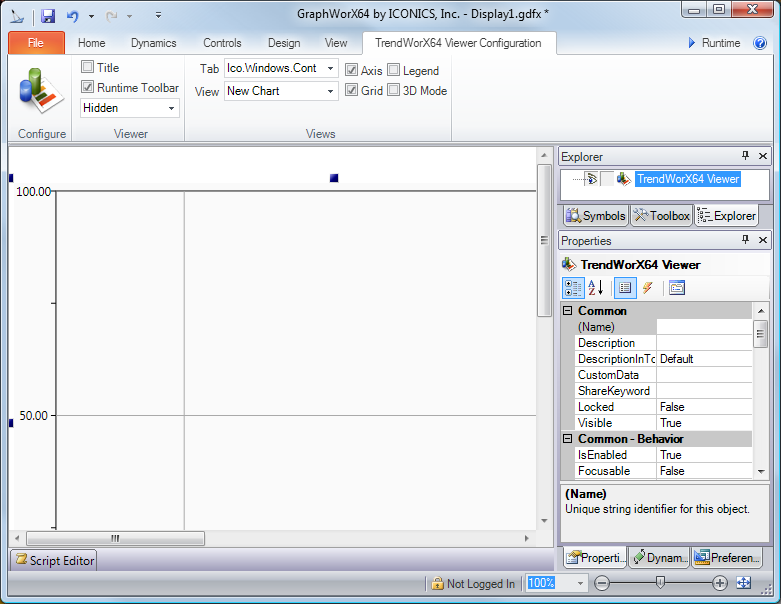Collapse the Common property category
This screenshot has width=781, height=604.
point(567,311)
